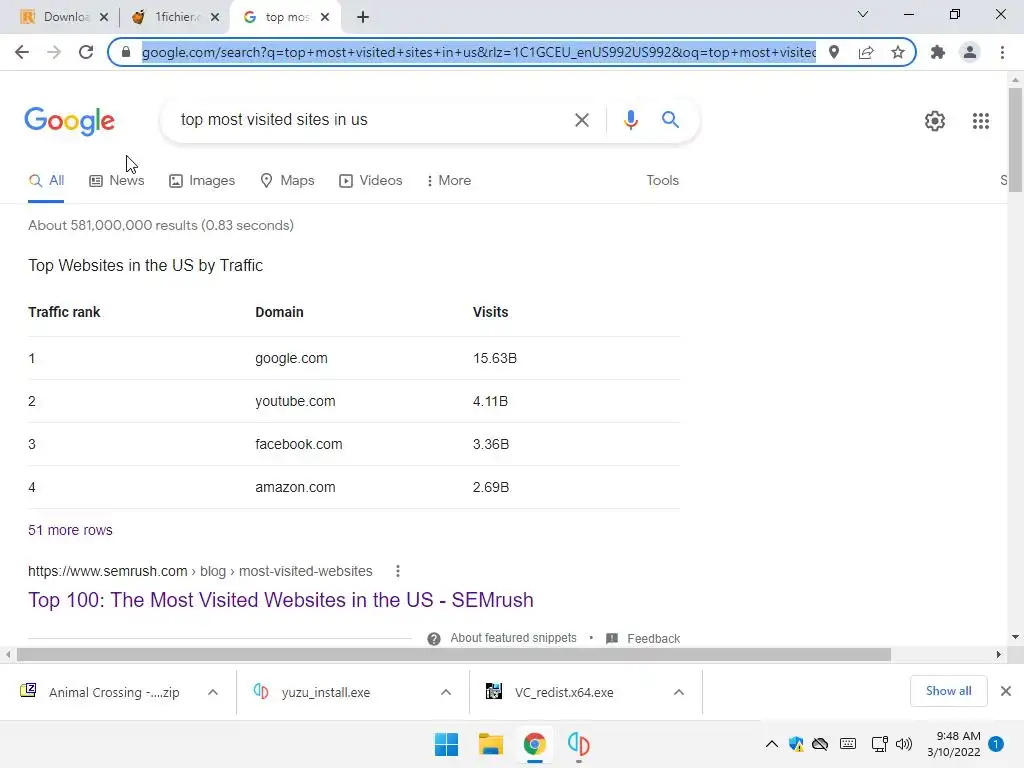The image size is (1024, 768).
Task: Expand options for yuzu_install.exe download
Action: pyautogui.click(x=446, y=692)
